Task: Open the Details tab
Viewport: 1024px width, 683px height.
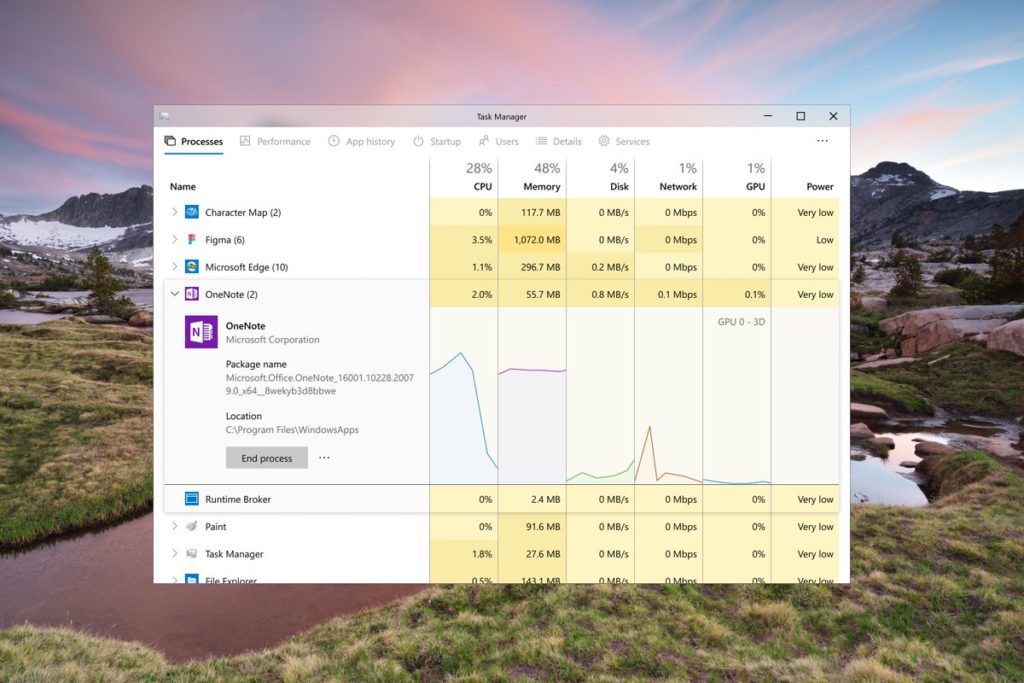Action: point(558,141)
